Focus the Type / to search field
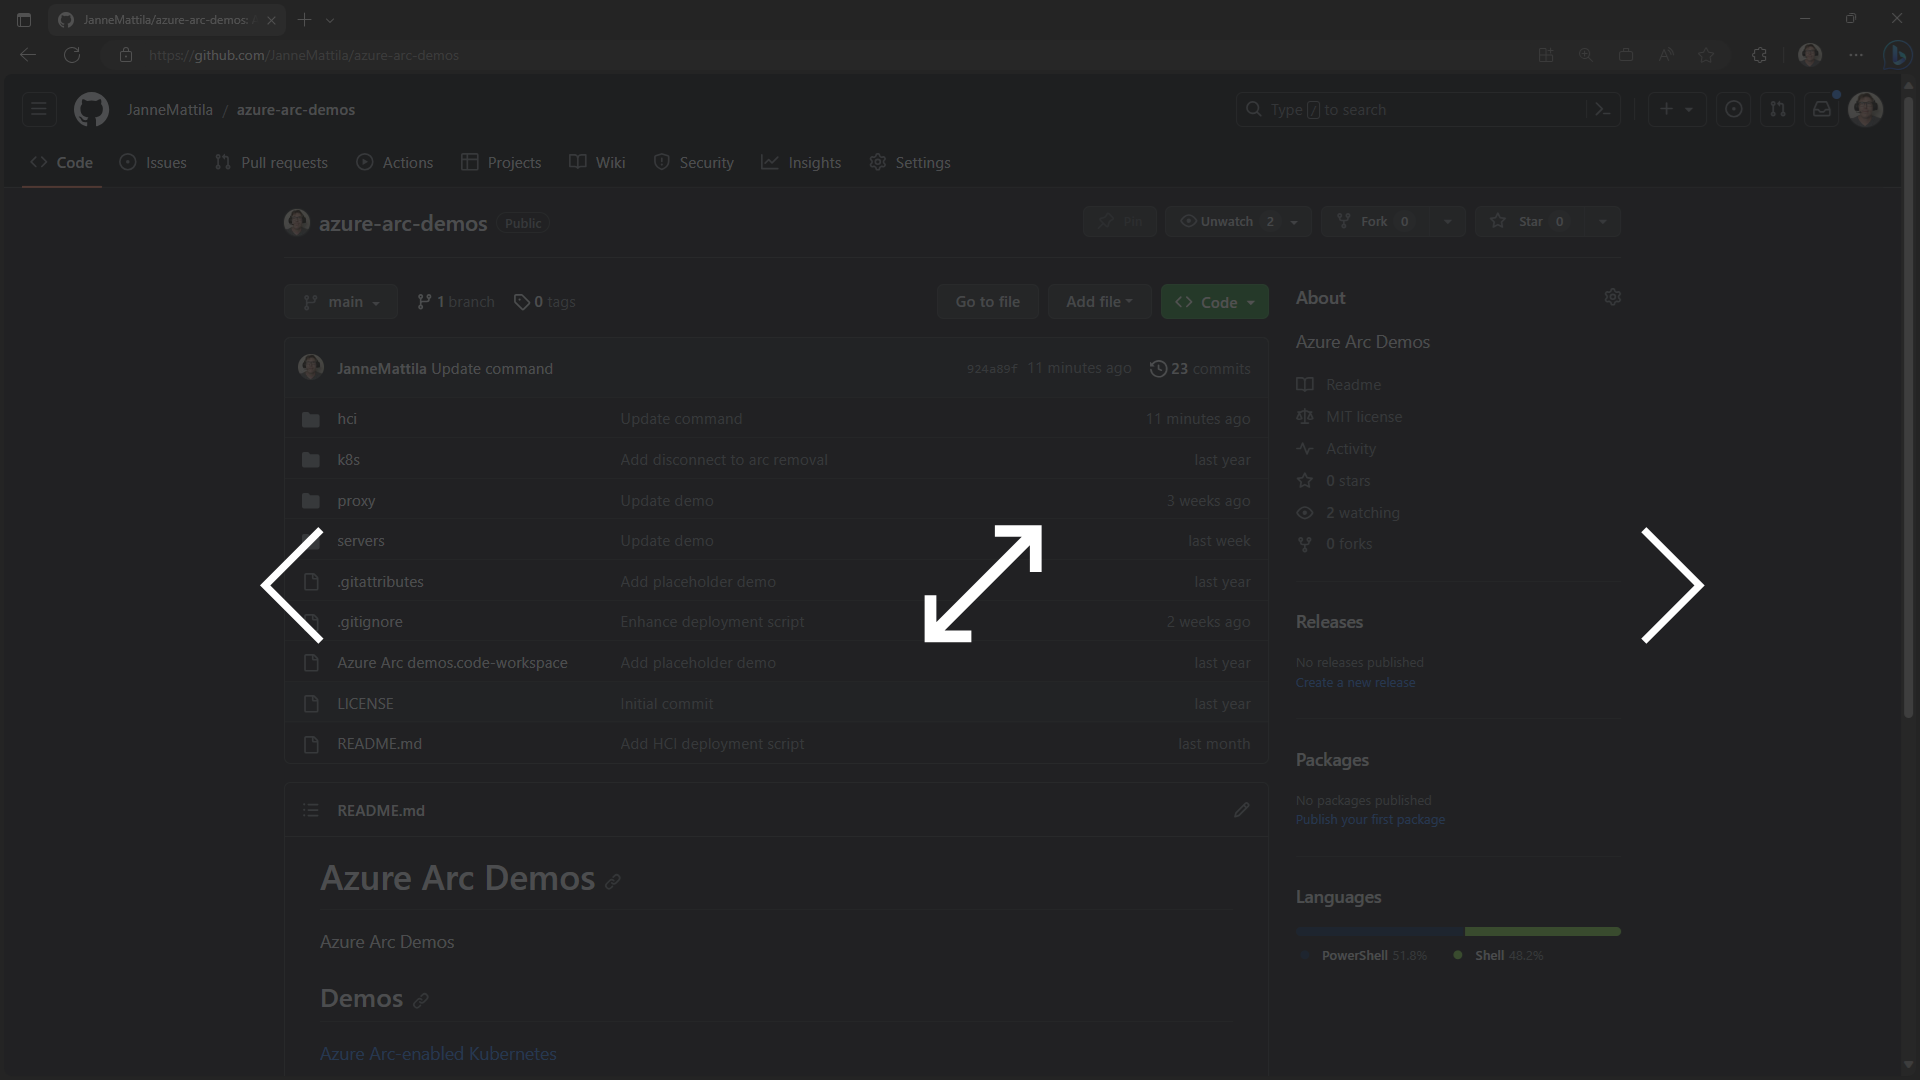 point(1428,109)
